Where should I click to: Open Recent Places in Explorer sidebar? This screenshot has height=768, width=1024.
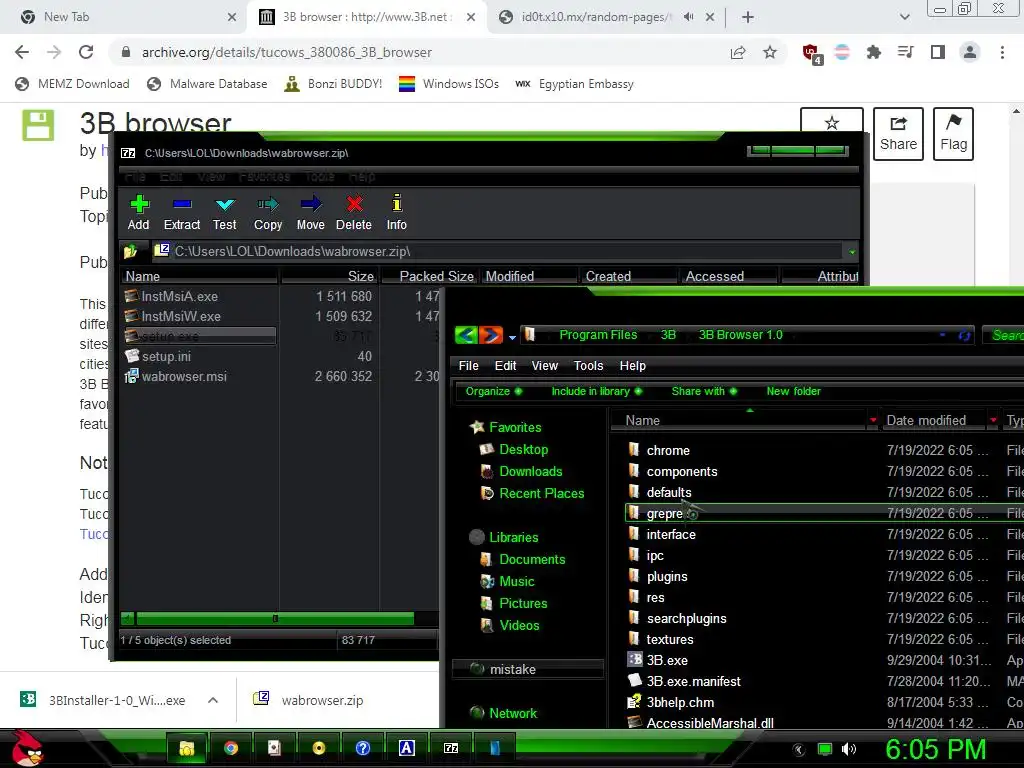532,494
